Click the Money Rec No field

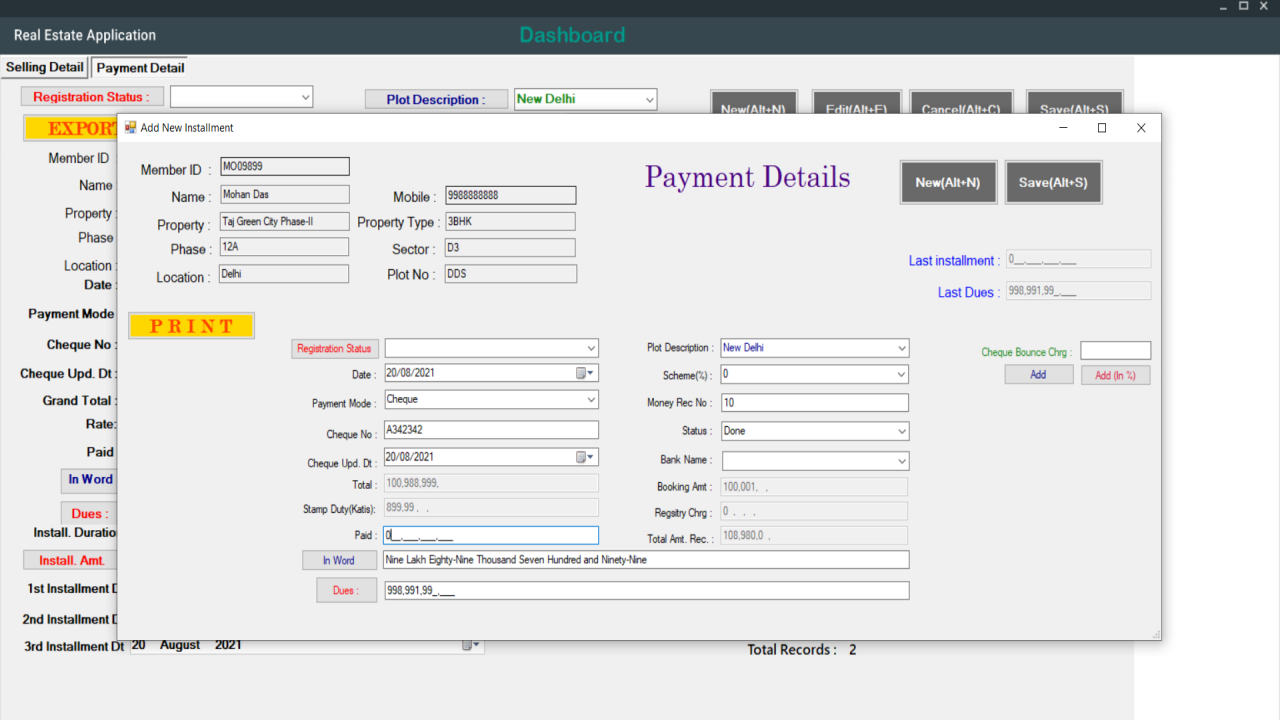(815, 402)
